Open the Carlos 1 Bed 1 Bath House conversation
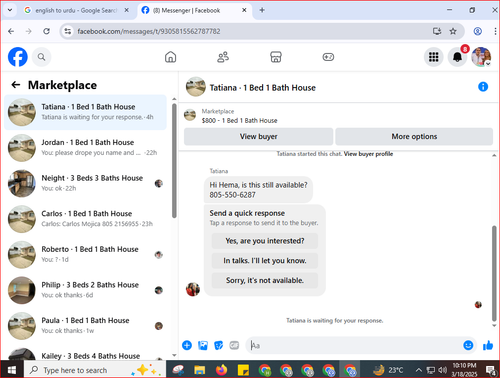 [x=85, y=219]
